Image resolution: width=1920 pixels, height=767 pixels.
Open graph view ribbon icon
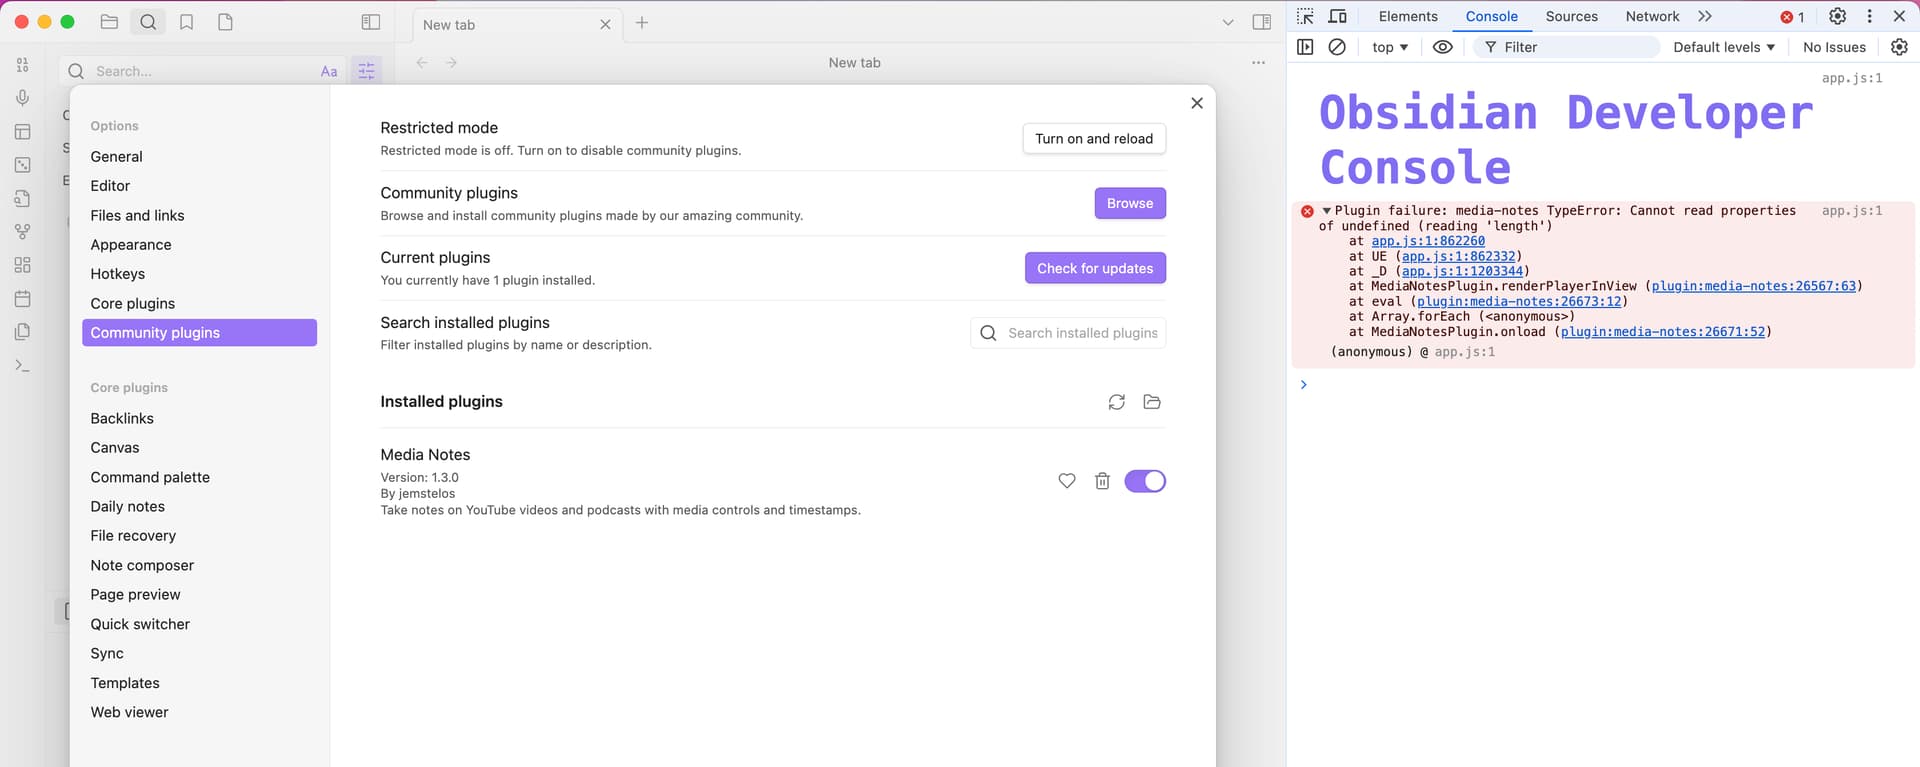[x=22, y=232]
